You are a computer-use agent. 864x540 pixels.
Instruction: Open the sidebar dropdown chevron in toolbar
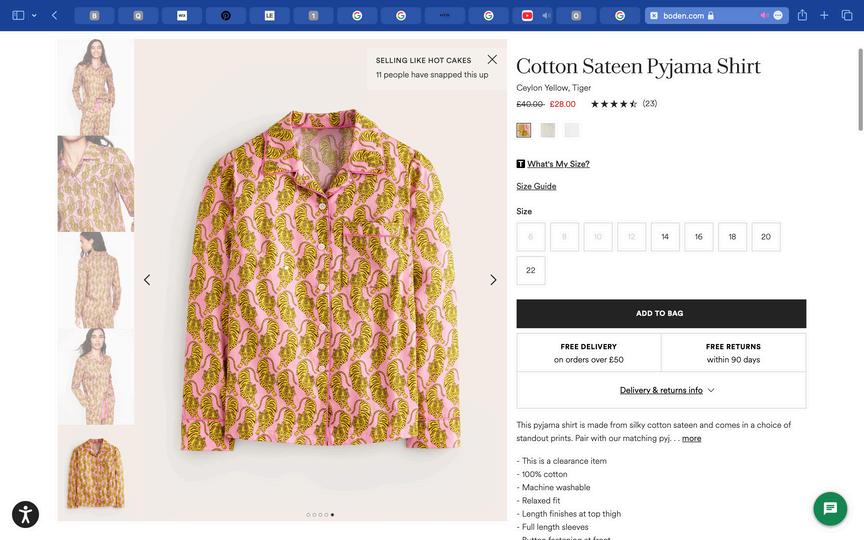tap(34, 15)
